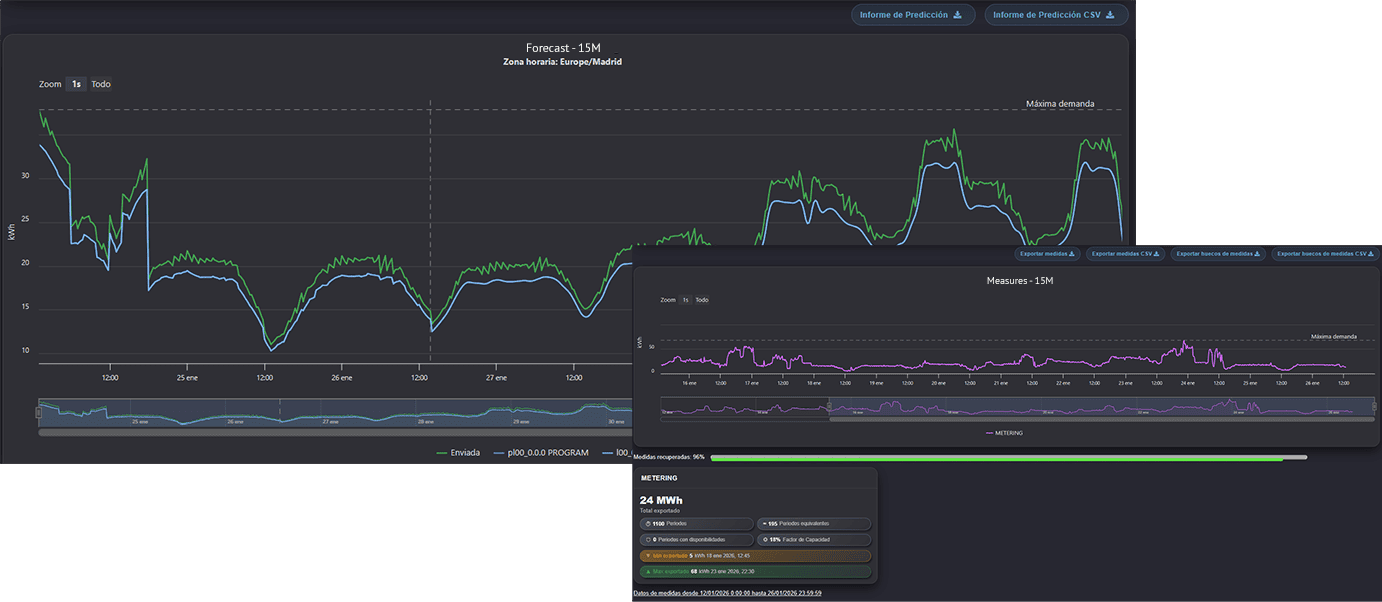Select the 1s zoom in Forecast chart
The width and height of the screenshot is (1382, 602).
click(x=76, y=84)
